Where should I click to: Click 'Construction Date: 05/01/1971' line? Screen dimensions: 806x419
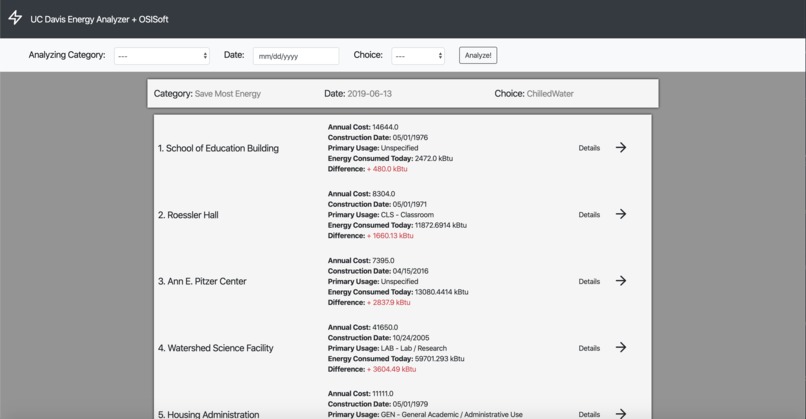click(x=377, y=205)
